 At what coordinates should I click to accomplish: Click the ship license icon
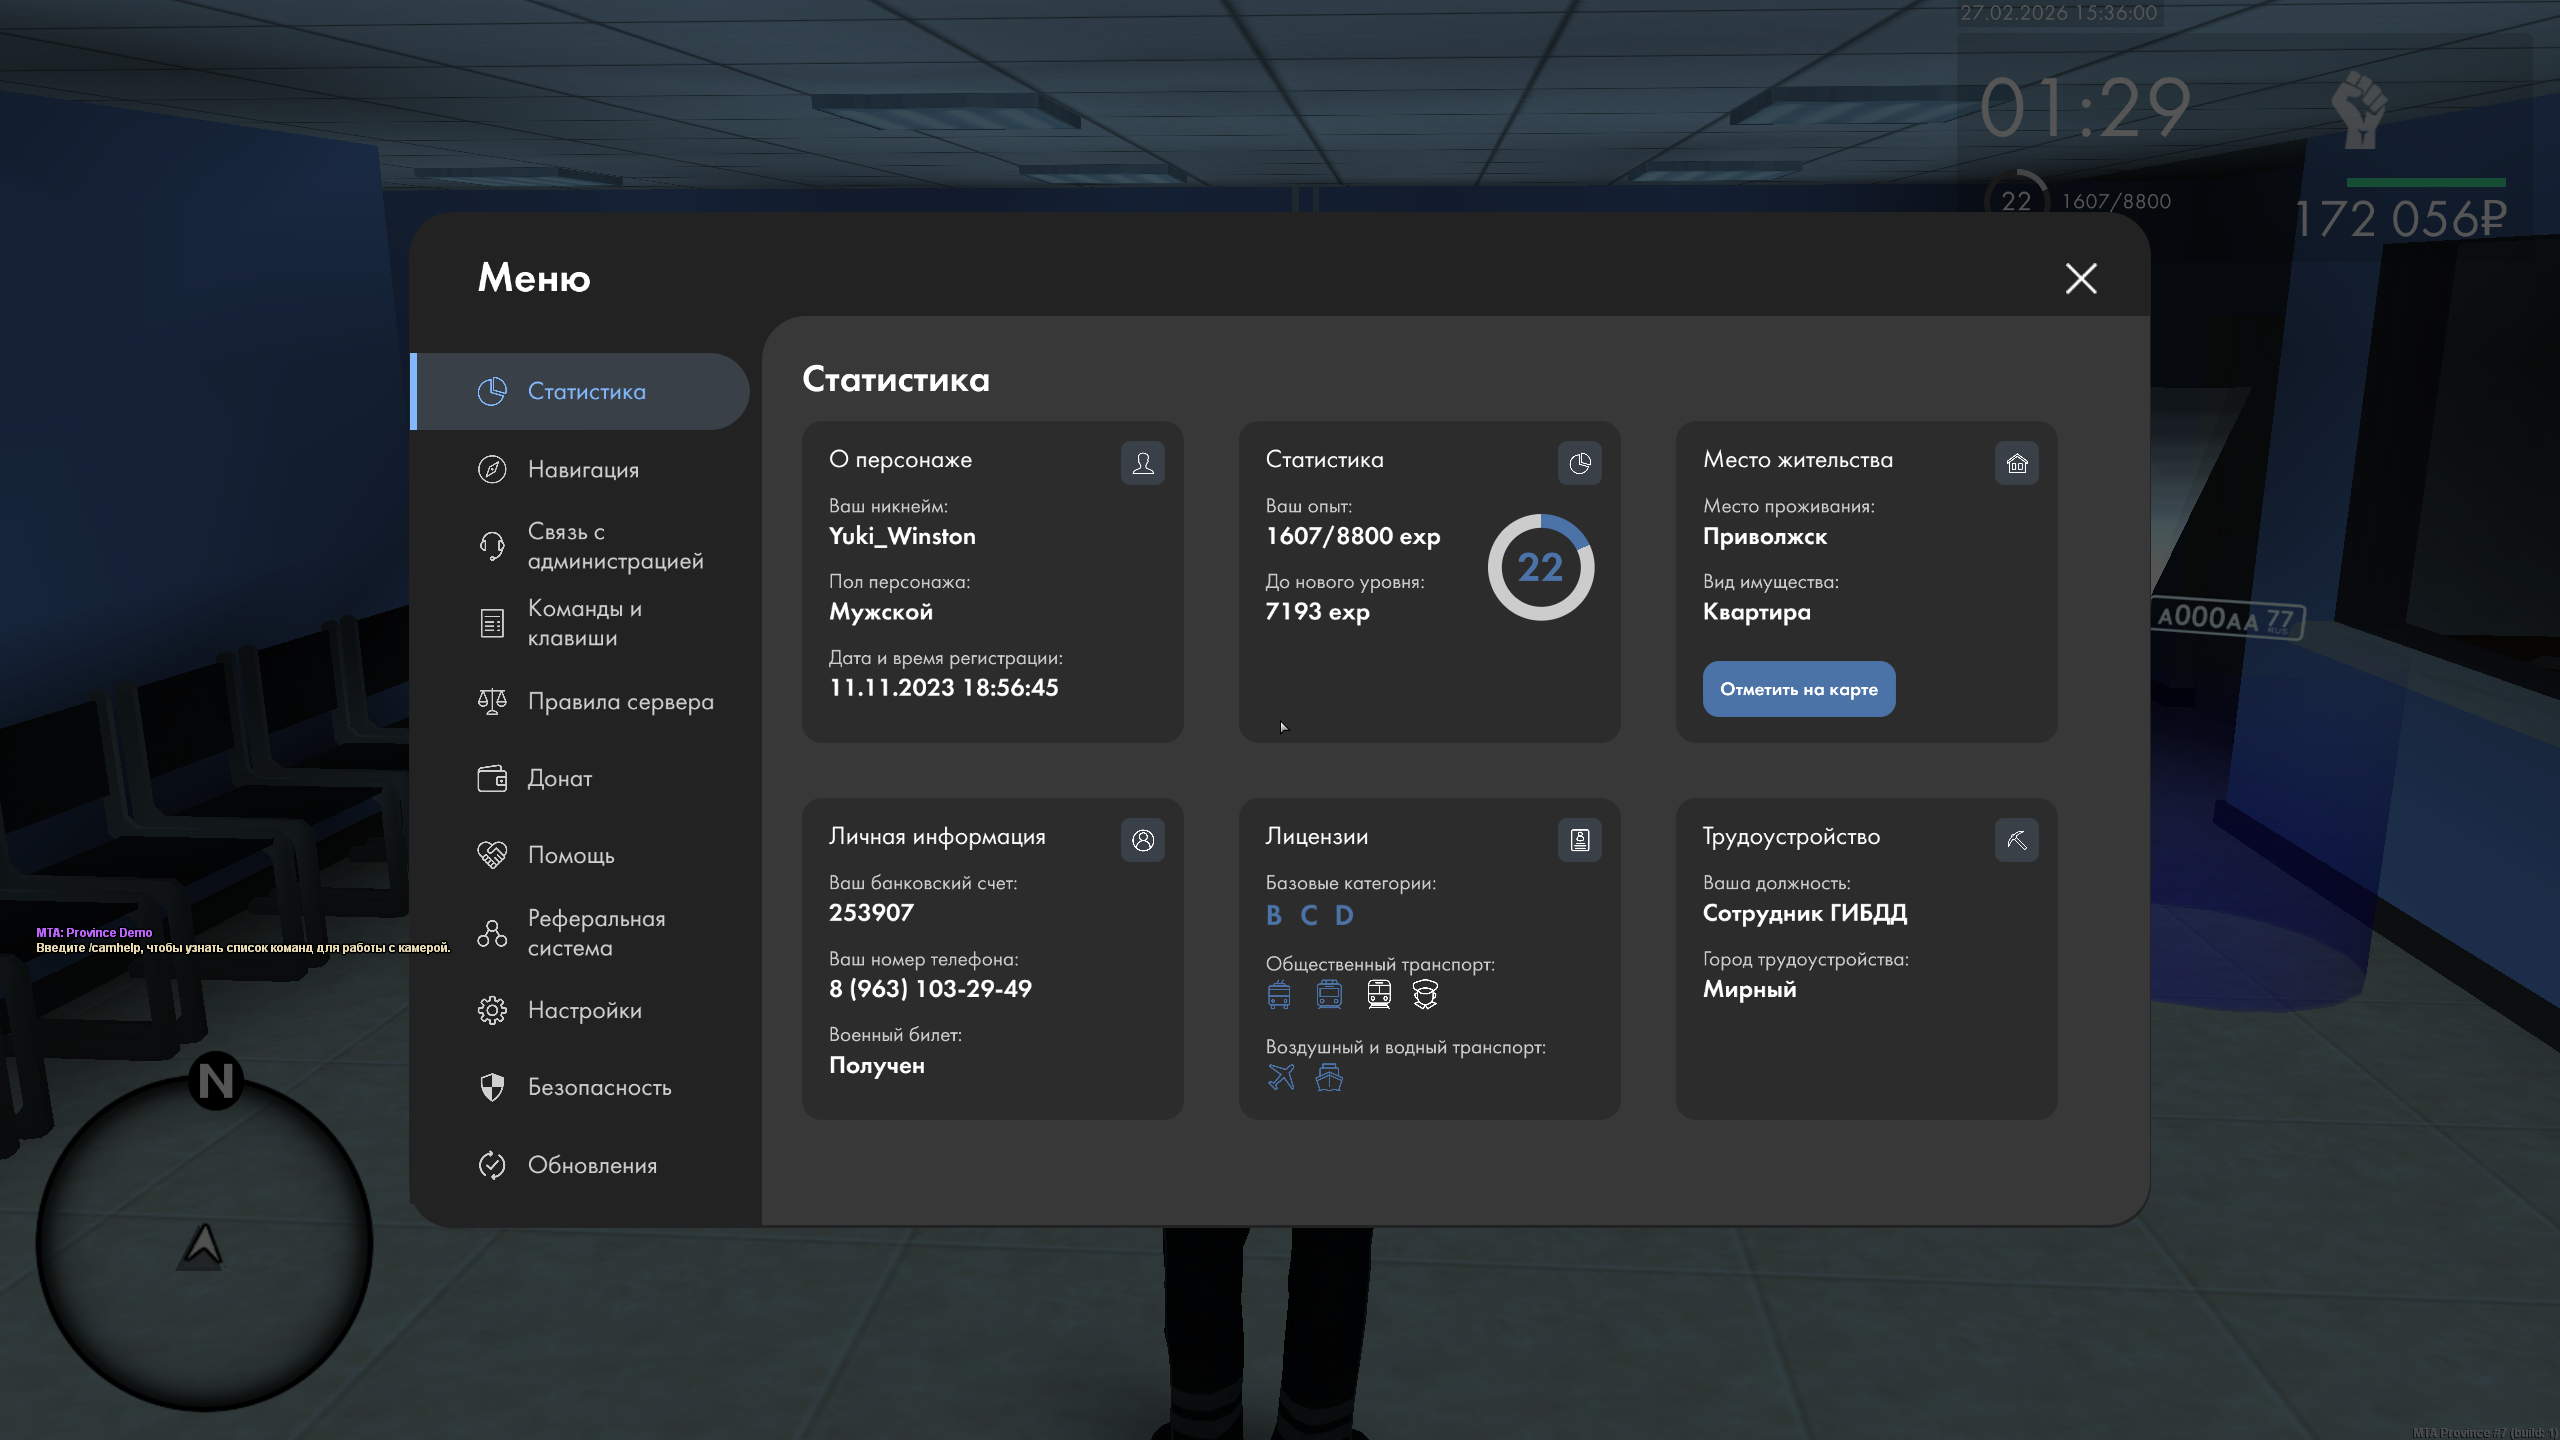[x=1329, y=1077]
